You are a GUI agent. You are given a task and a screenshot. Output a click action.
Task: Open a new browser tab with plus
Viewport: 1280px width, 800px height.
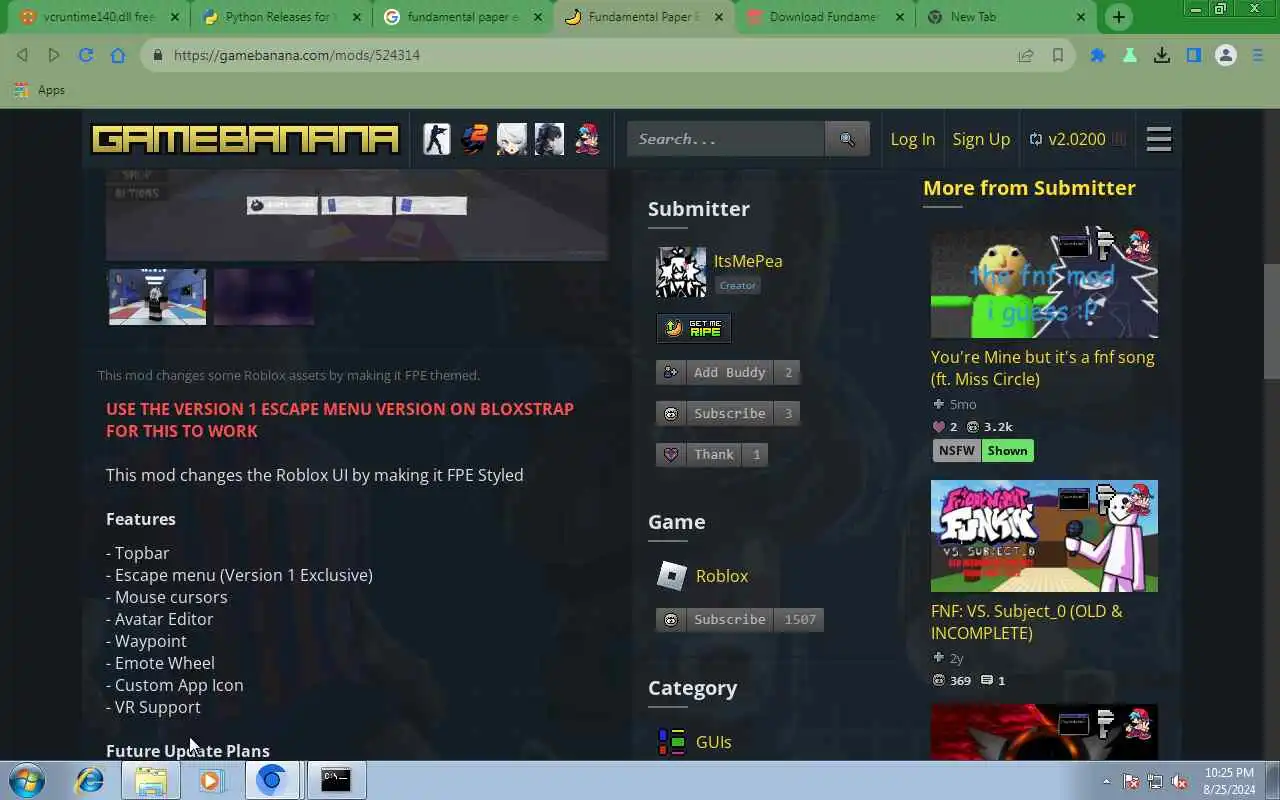[1118, 17]
